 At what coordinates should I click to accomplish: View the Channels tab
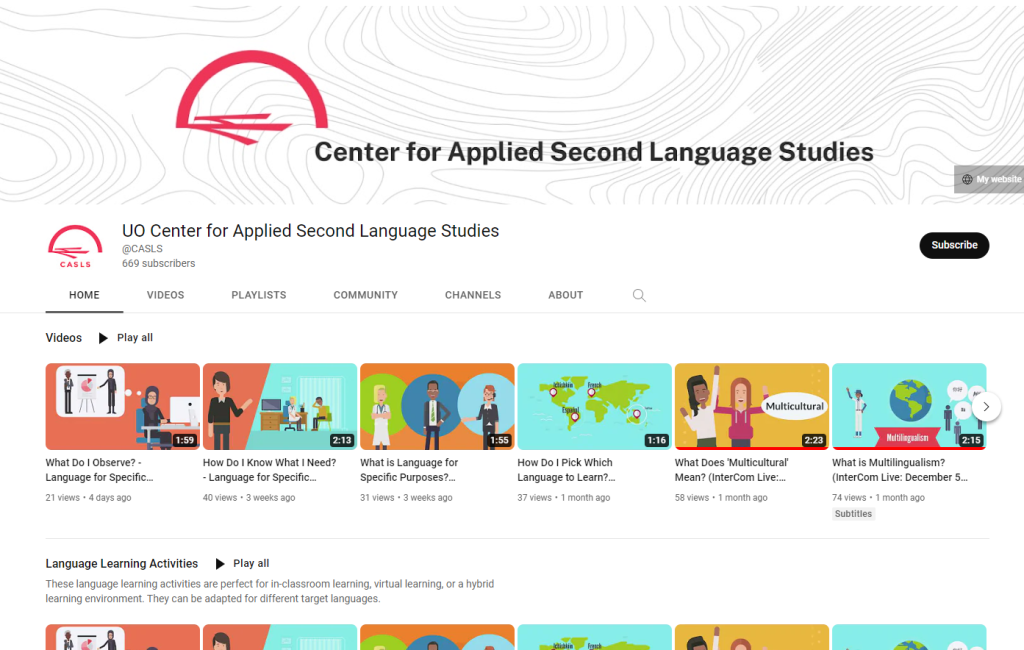tap(473, 295)
